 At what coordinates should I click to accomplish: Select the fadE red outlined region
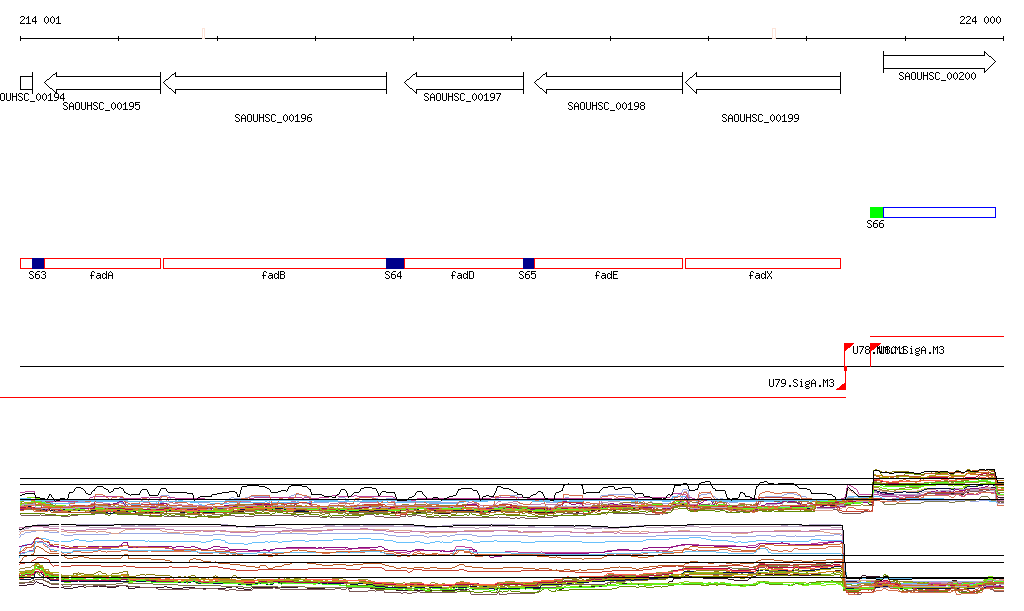pos(608,263)
